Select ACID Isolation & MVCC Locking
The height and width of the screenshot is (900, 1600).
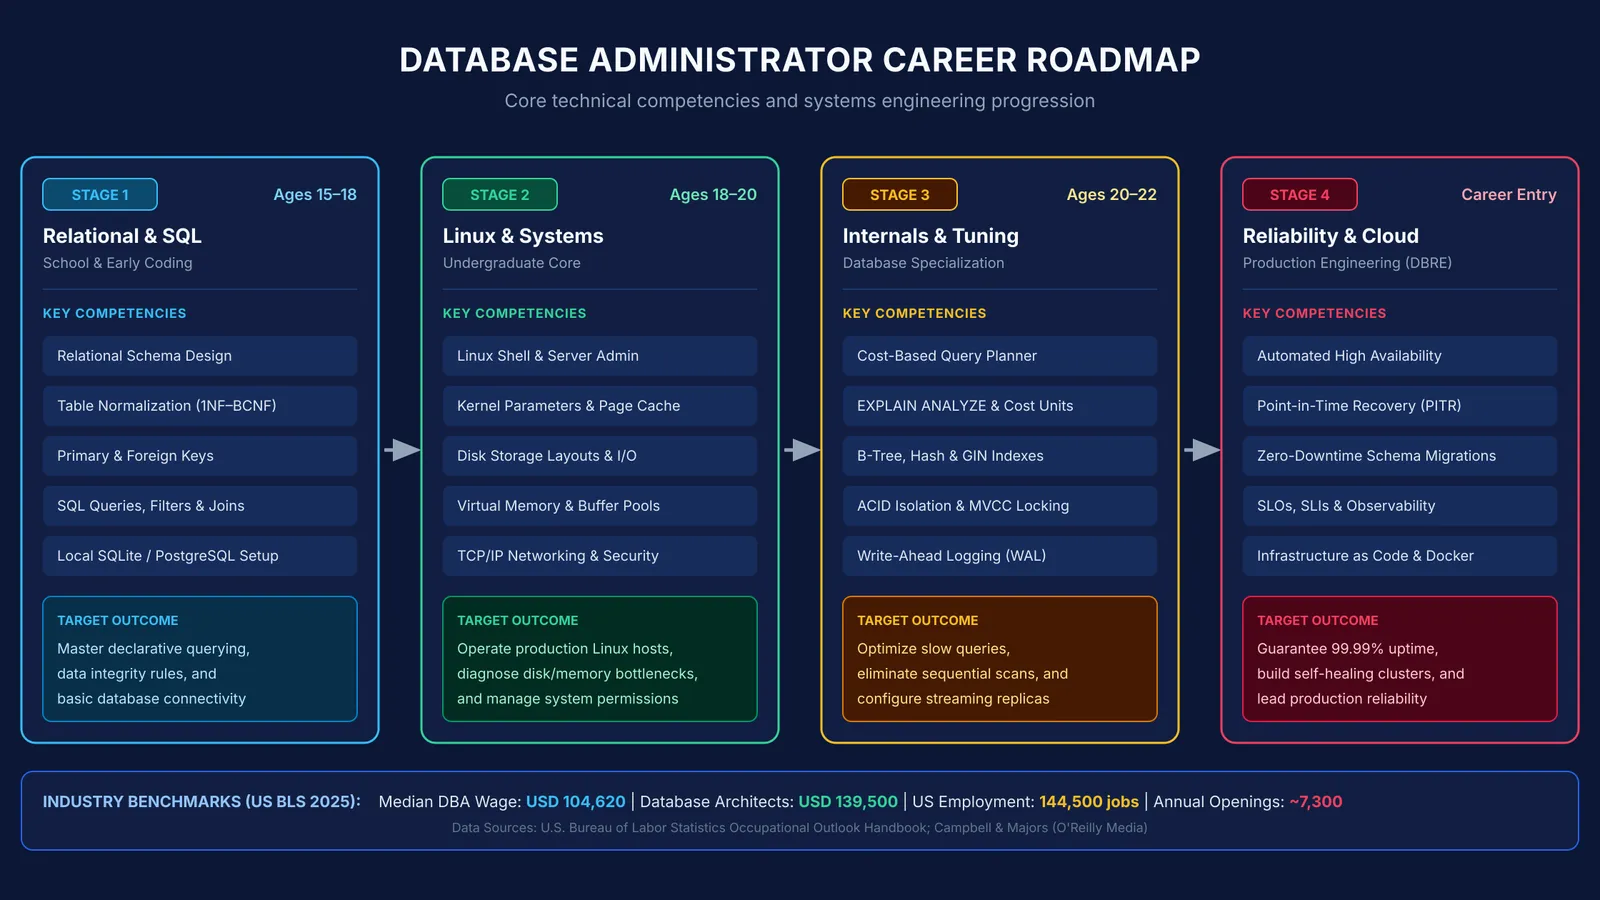point(1000,506)
